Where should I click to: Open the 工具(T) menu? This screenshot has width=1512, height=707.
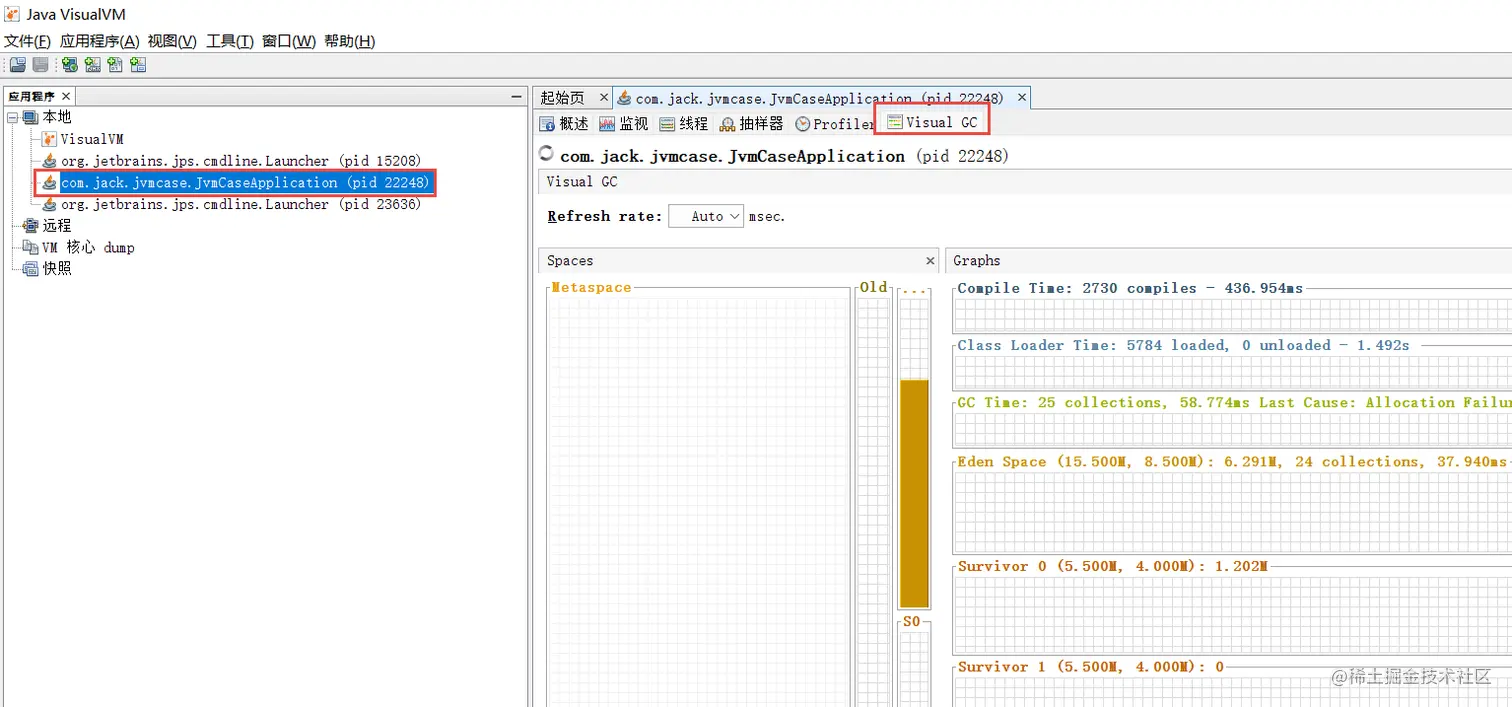(230, 41)
